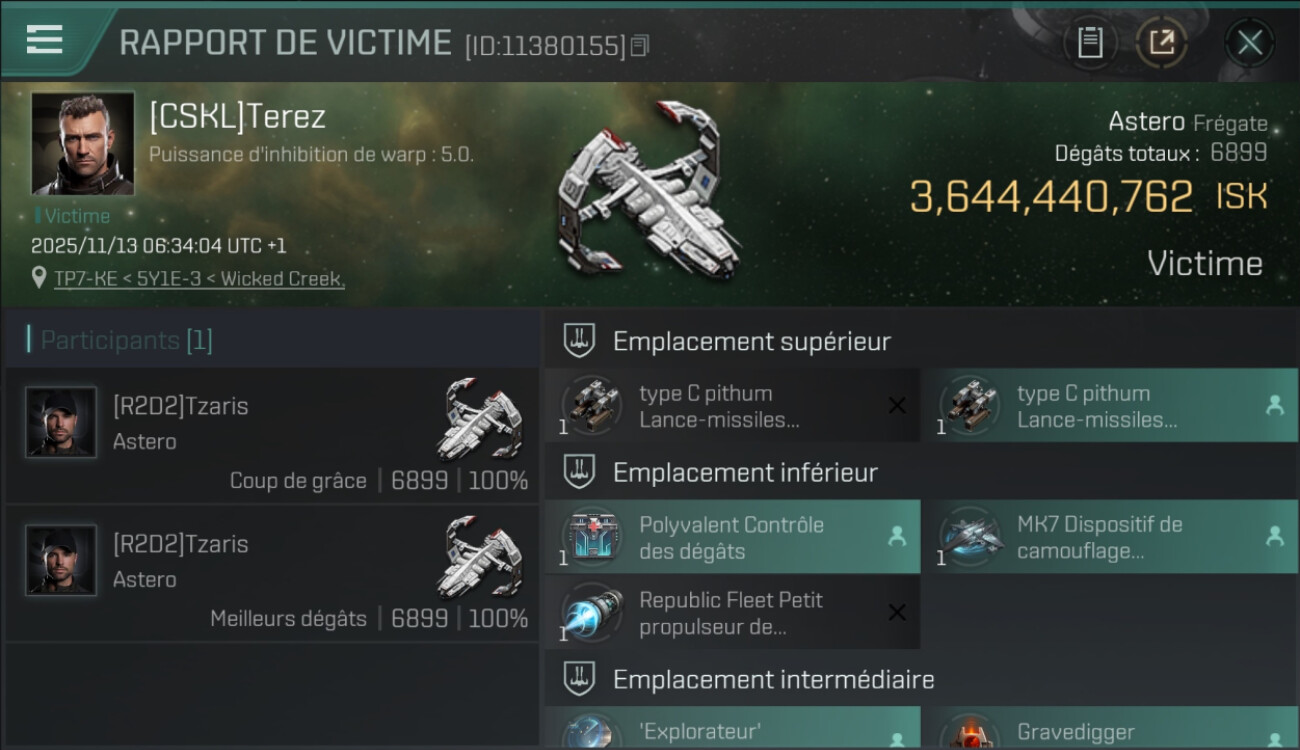Image resolution: width=1300 pixels, height=750 pixels.
Task: Click the Emplacement supérieur shield icon
Action: click(579, 341)
